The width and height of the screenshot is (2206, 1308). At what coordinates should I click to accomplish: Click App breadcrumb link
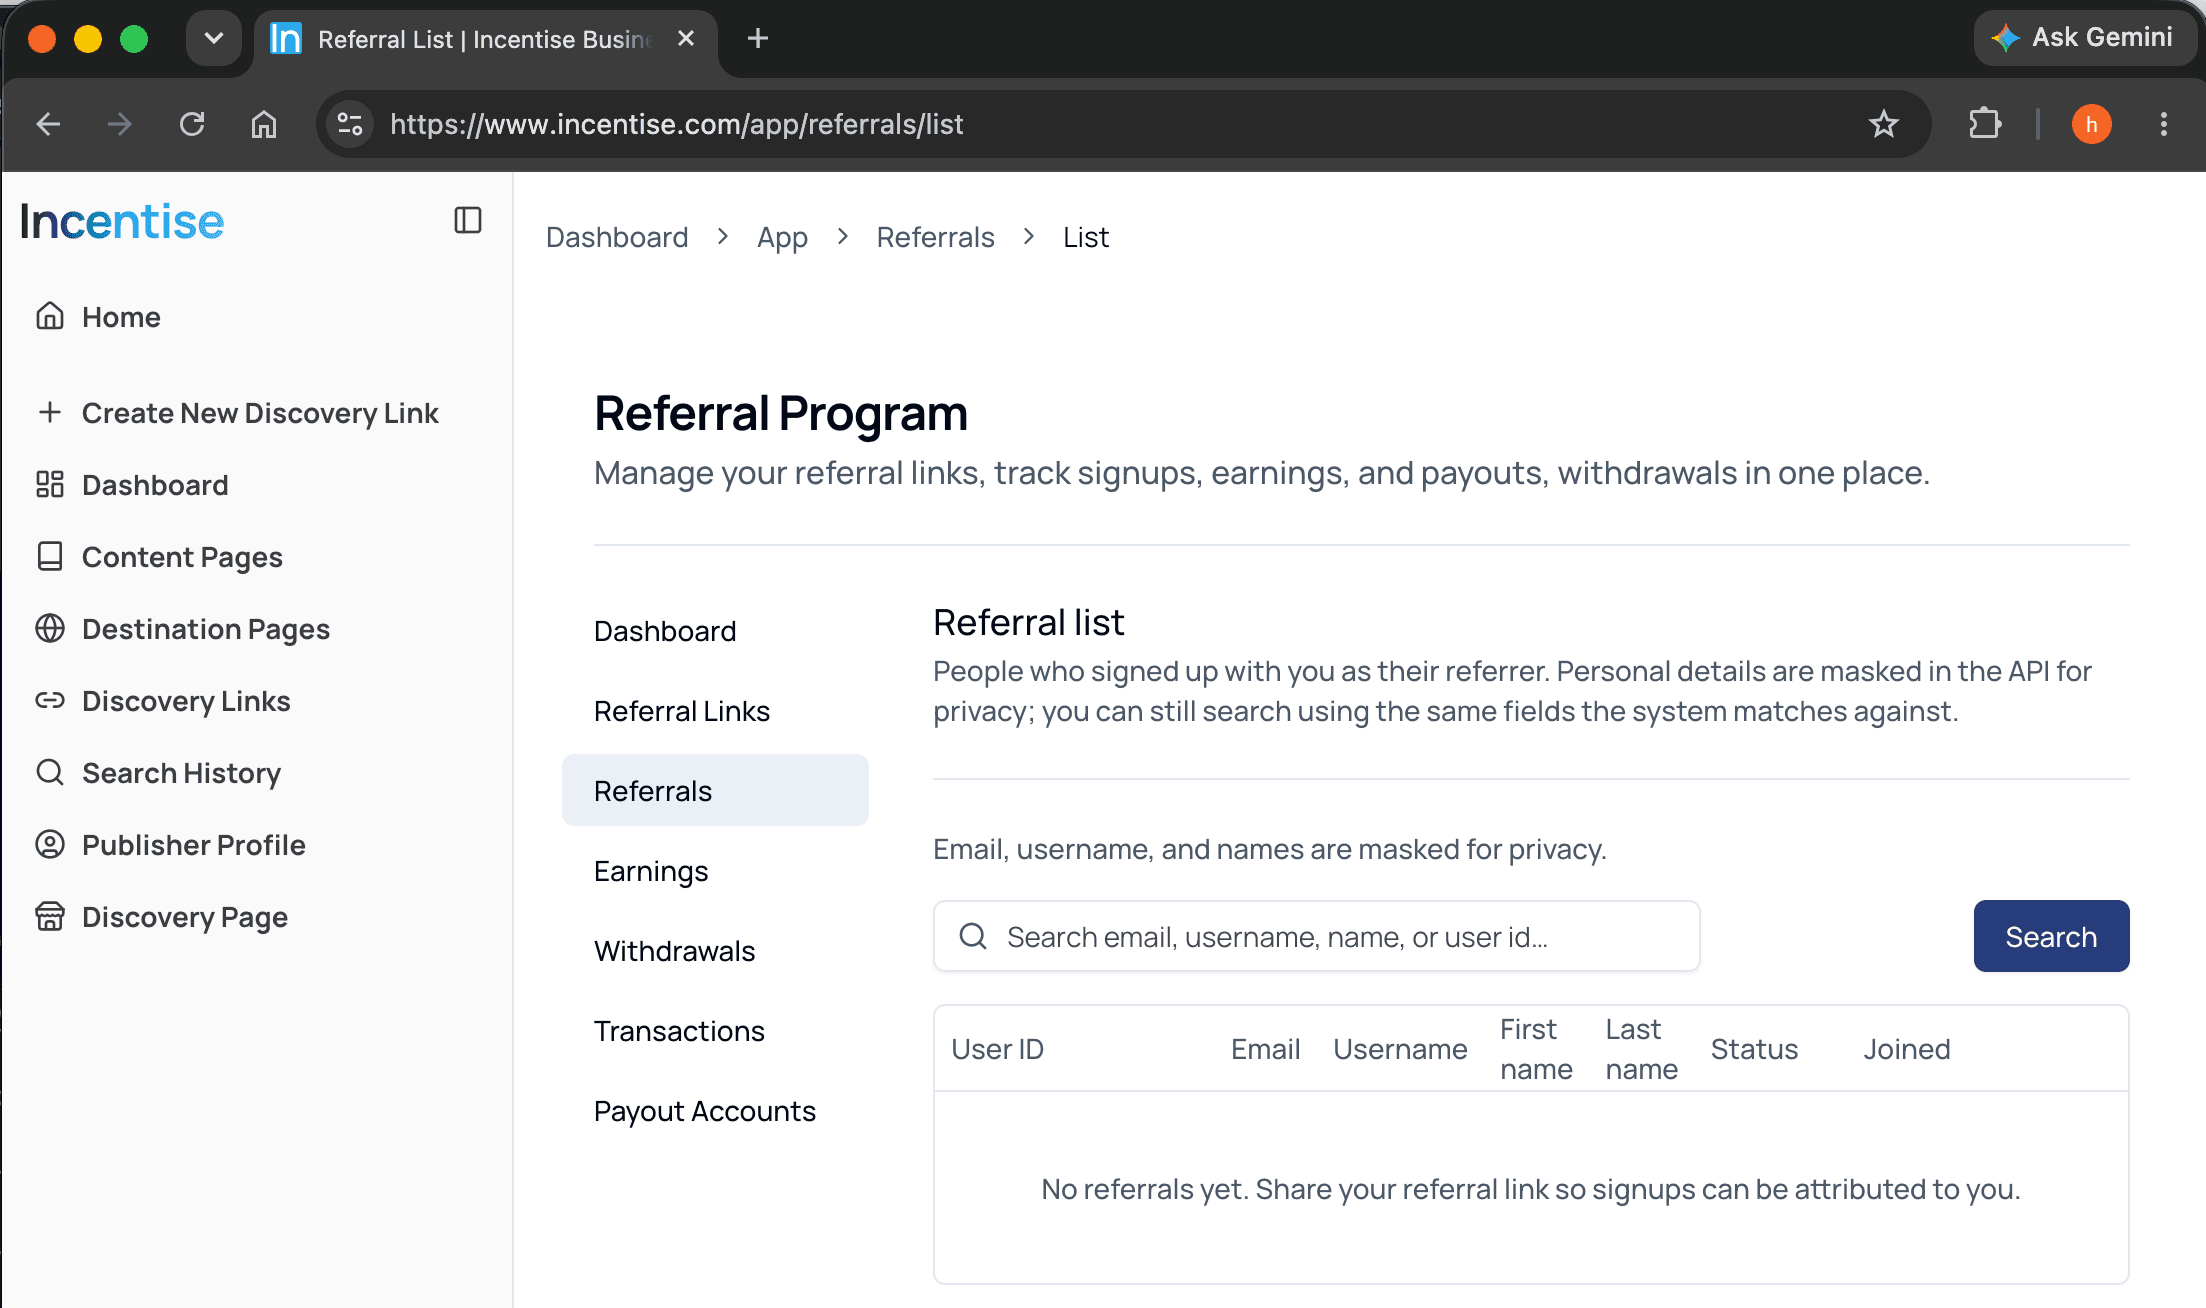tap(782, 237)
